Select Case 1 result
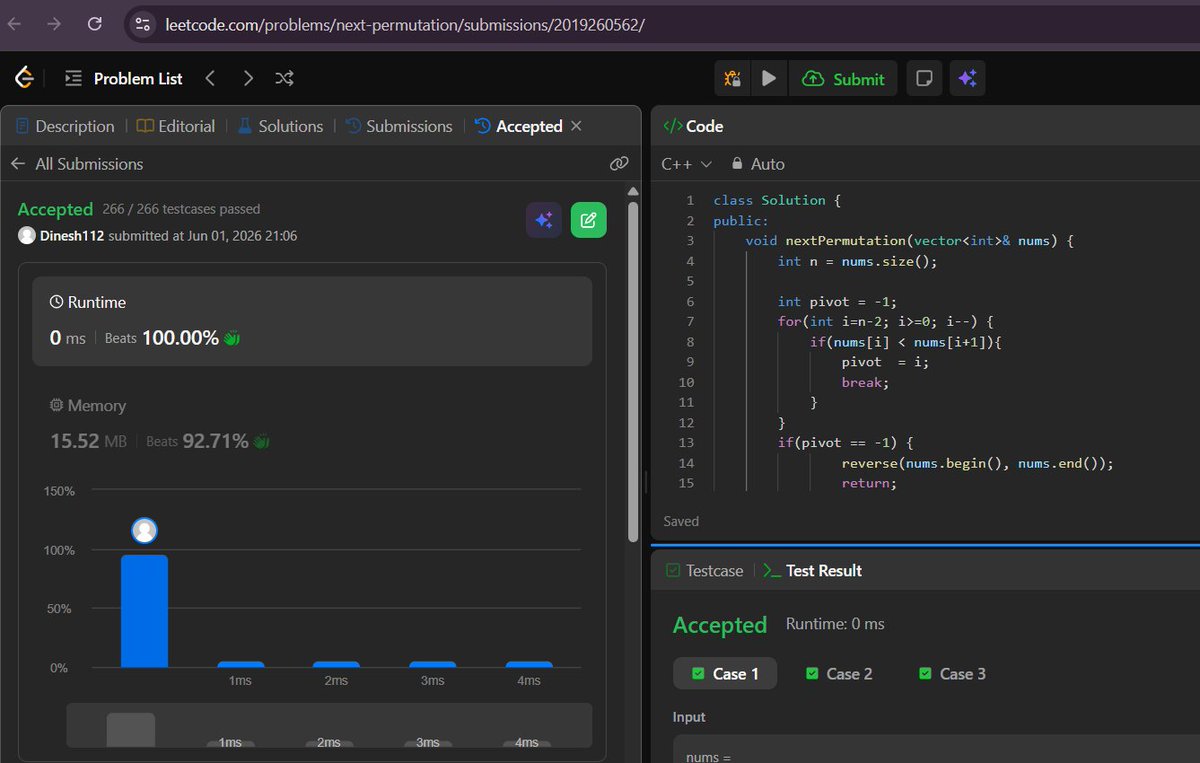The height and width of the screenshot is (763, 1200). pos(725,674)
